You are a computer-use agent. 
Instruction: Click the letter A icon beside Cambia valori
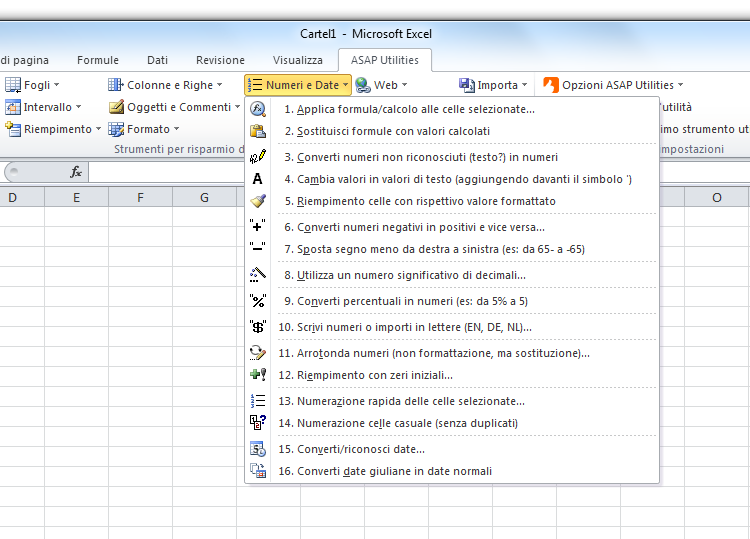click(x=258, y=179)
